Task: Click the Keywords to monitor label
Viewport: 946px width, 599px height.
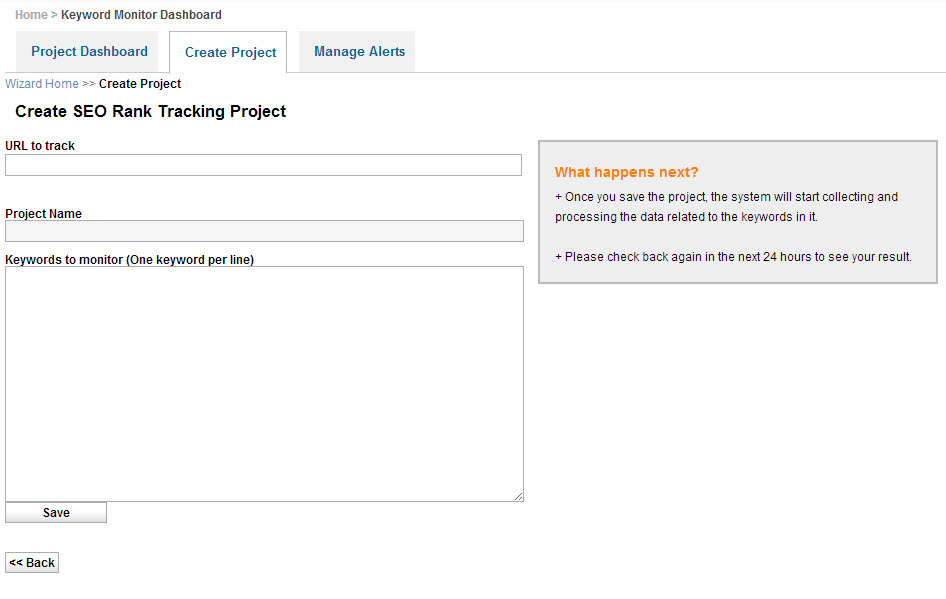Action: (x=129, y=260)
